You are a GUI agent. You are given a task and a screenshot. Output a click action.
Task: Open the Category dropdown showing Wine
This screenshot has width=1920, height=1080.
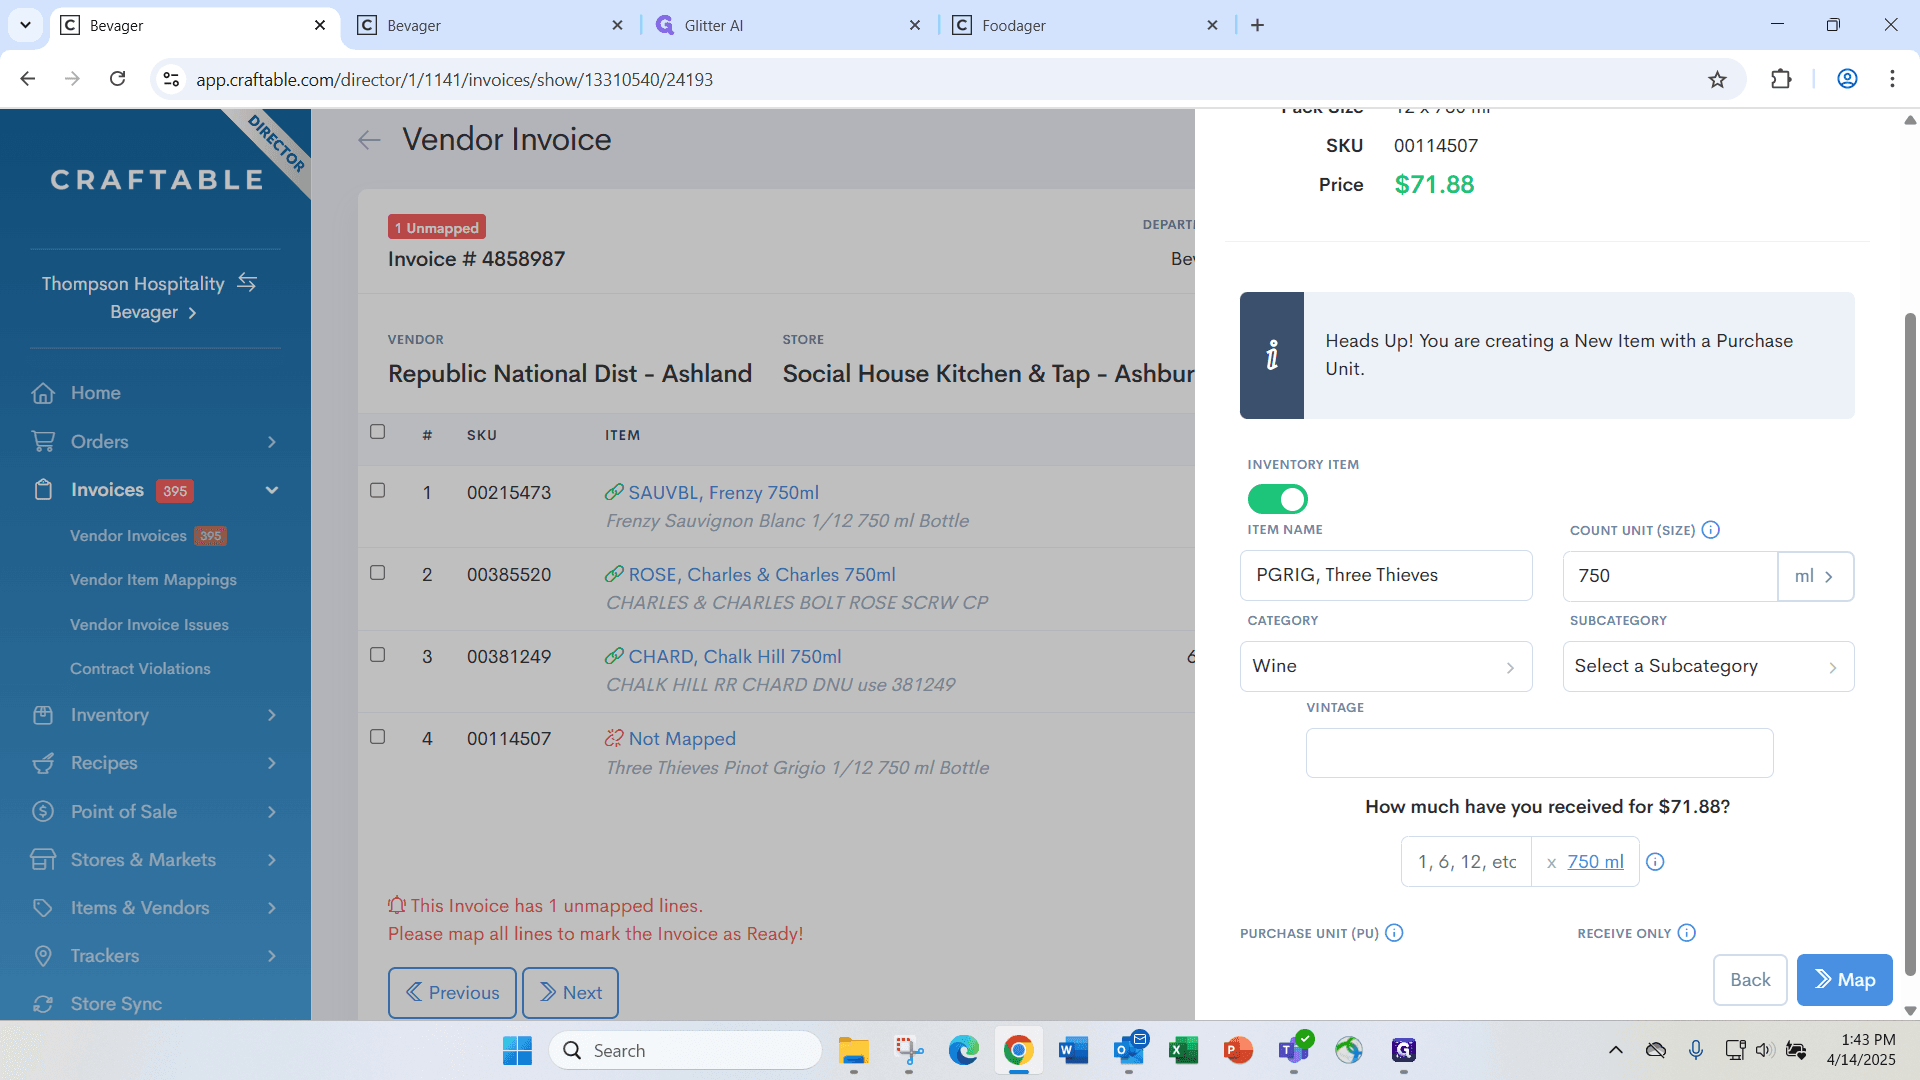tap(1386, 666)
